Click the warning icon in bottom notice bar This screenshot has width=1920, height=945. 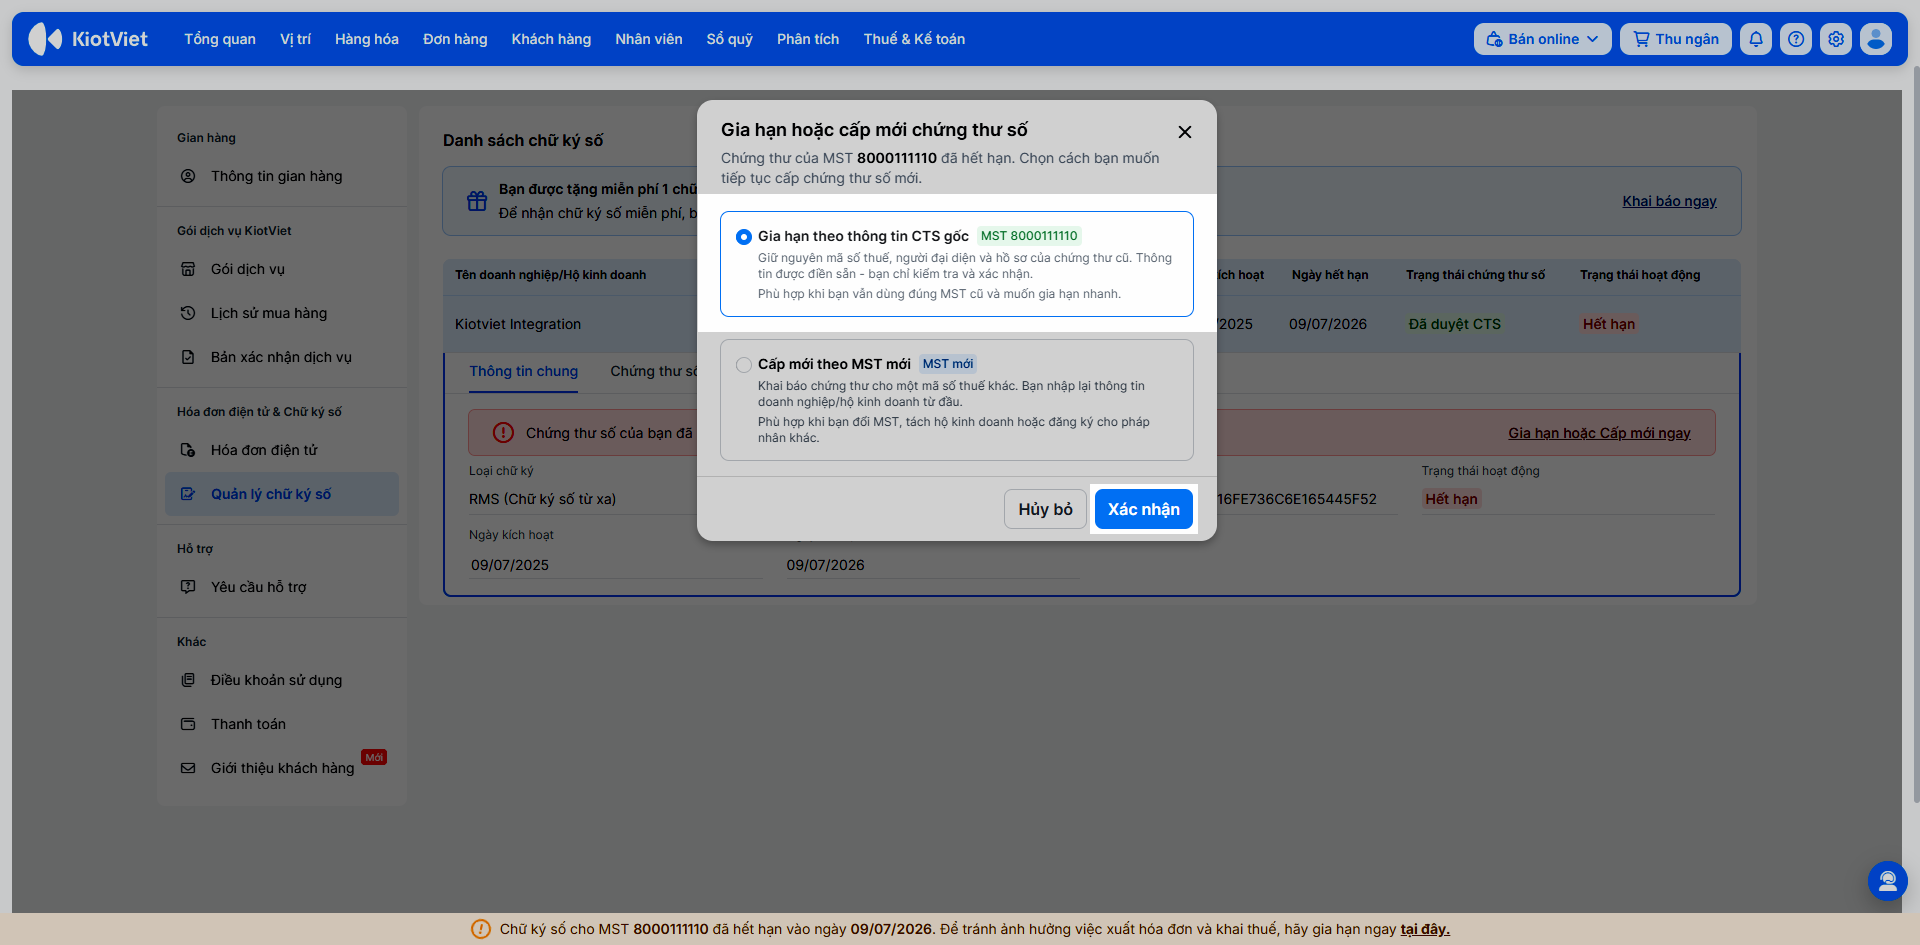click(x=481, y=929)
